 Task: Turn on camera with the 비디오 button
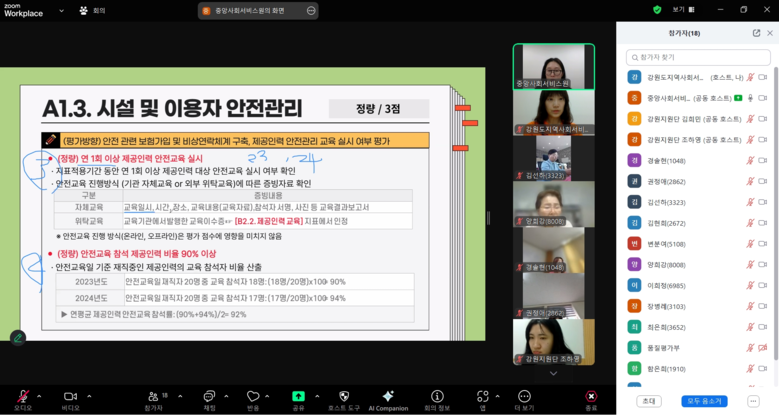(70, 396)
